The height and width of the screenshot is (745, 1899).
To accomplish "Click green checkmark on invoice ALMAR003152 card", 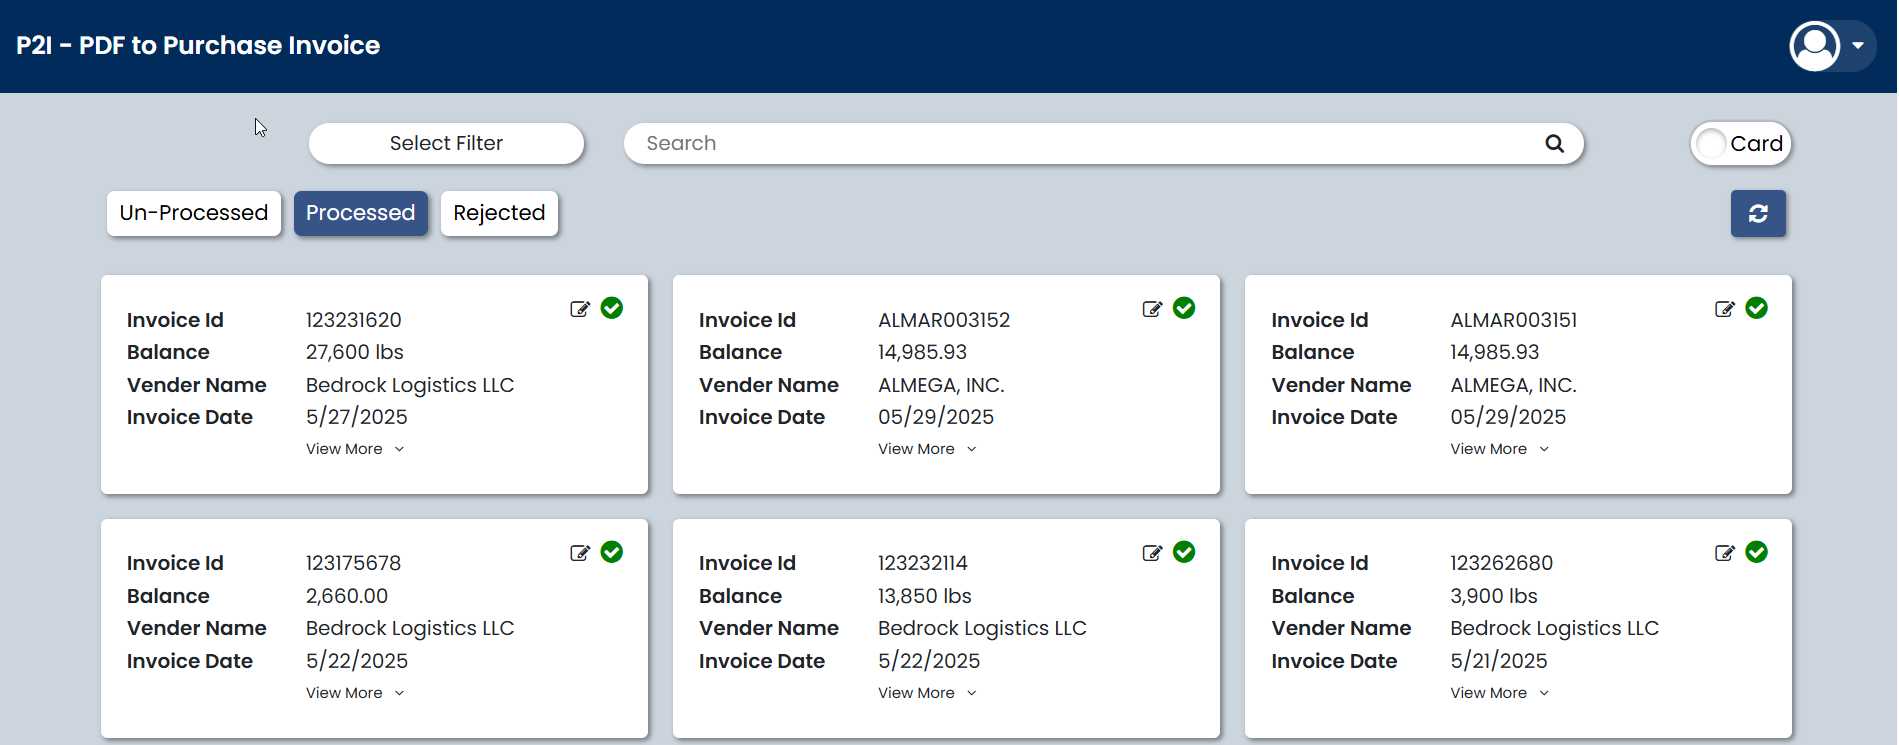I will [1184, 308].
